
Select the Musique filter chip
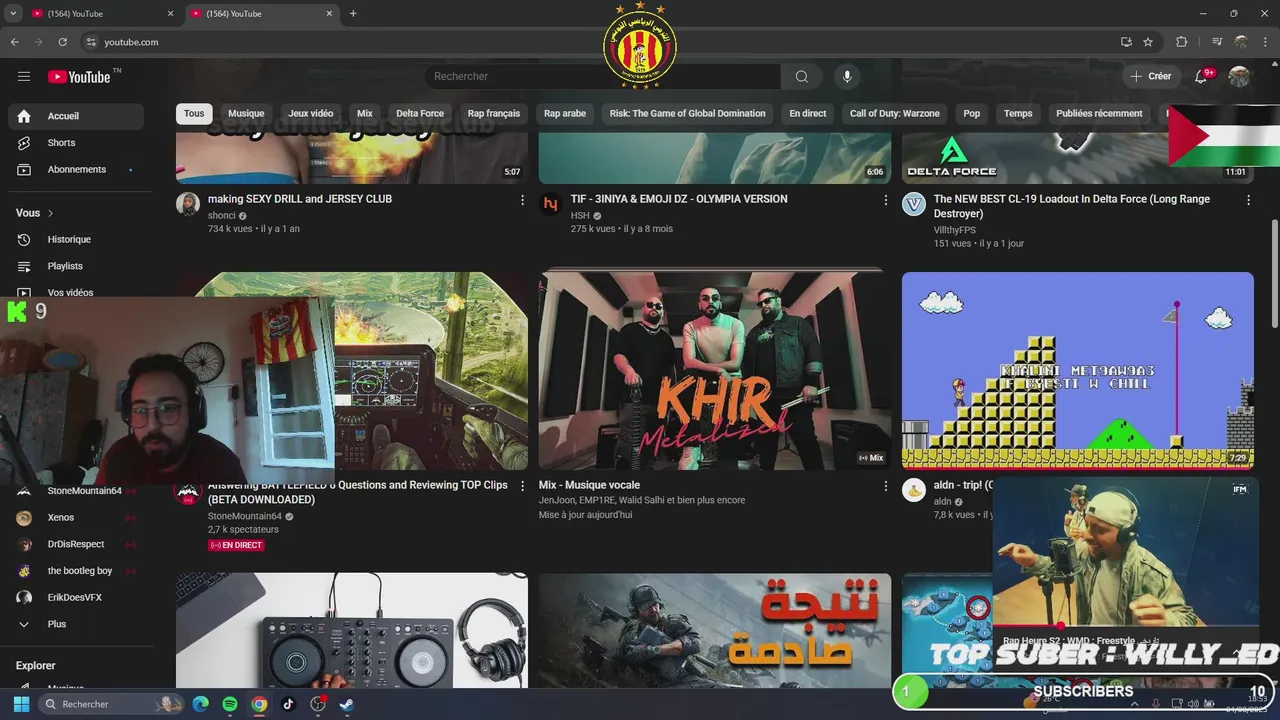pos(246,114)
